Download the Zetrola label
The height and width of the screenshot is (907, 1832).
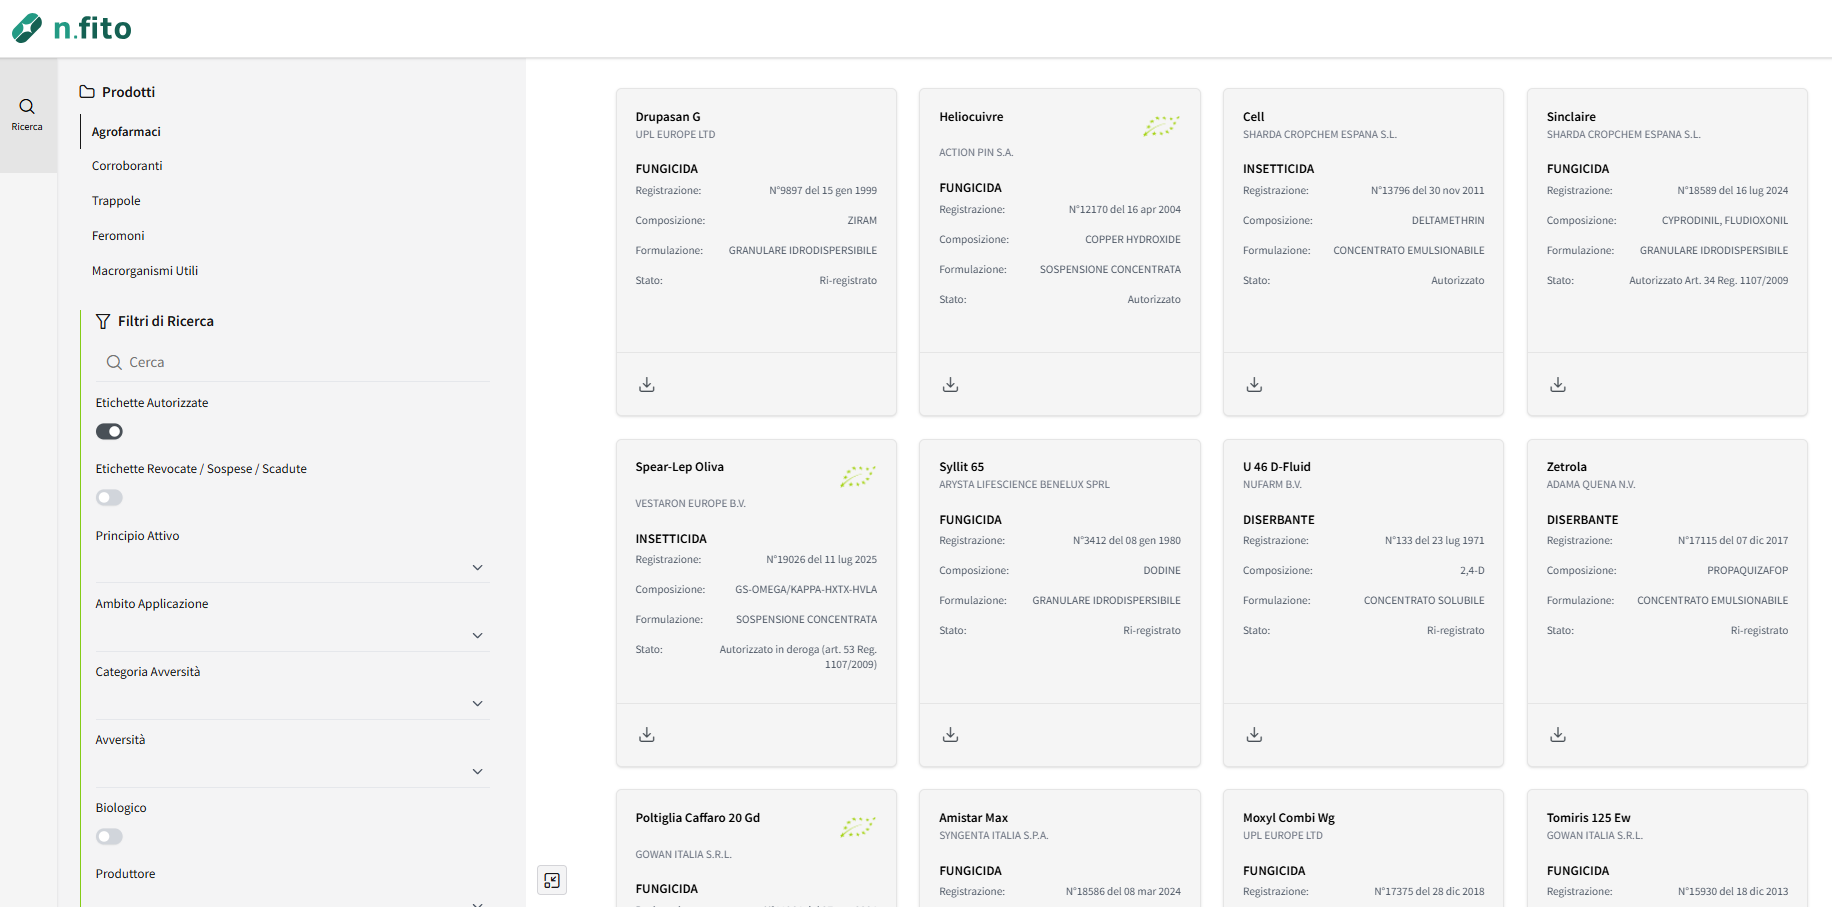1558,734
